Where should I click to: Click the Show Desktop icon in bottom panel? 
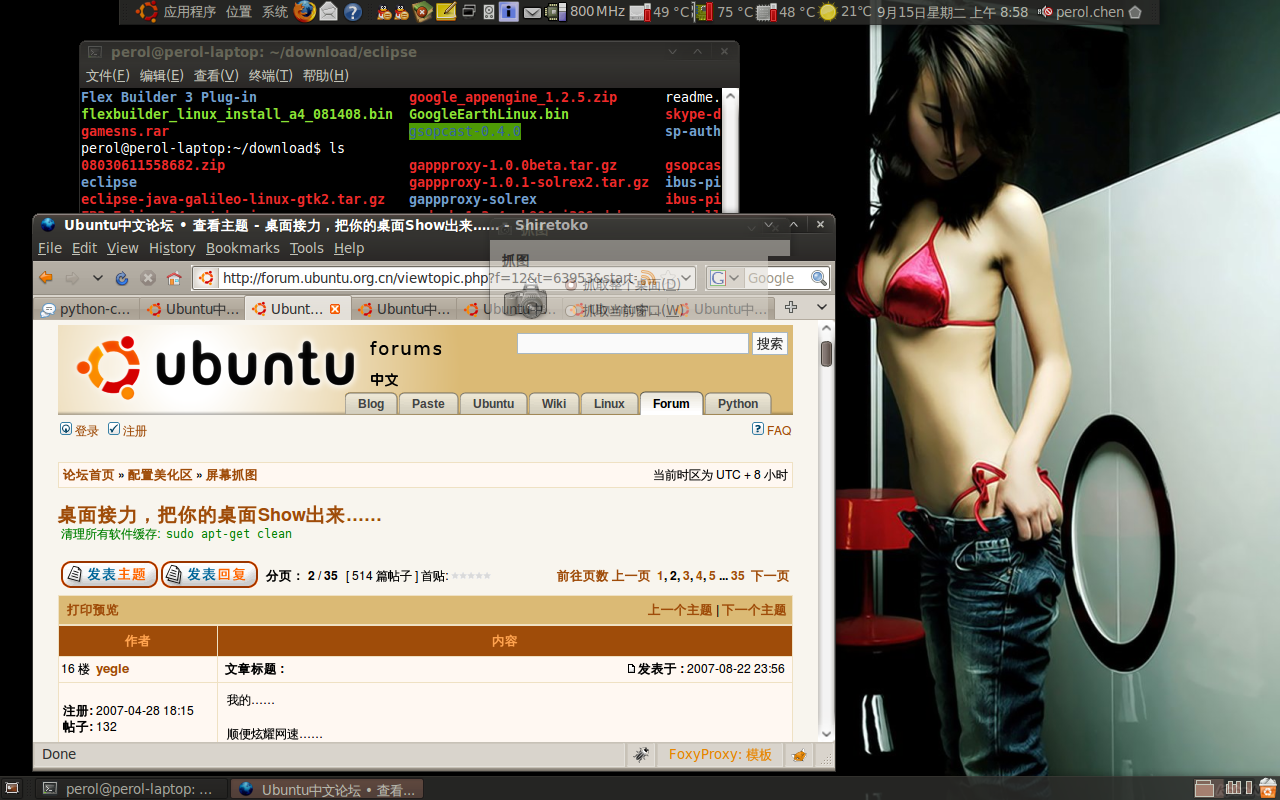pyautogui.click(x=10, y=788)
